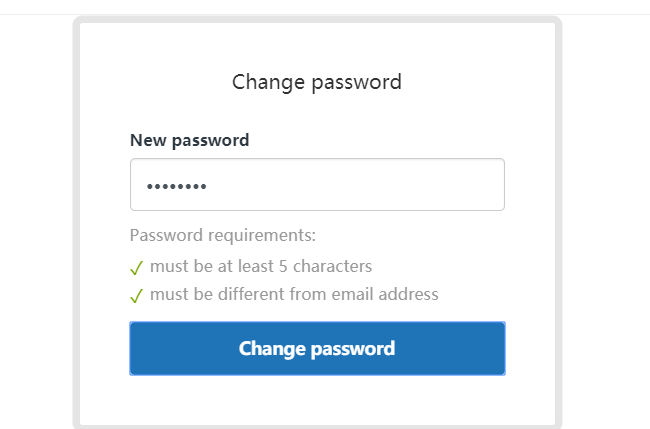
Task: Click the blank card area below the blue button
Action: pos(317,400)
